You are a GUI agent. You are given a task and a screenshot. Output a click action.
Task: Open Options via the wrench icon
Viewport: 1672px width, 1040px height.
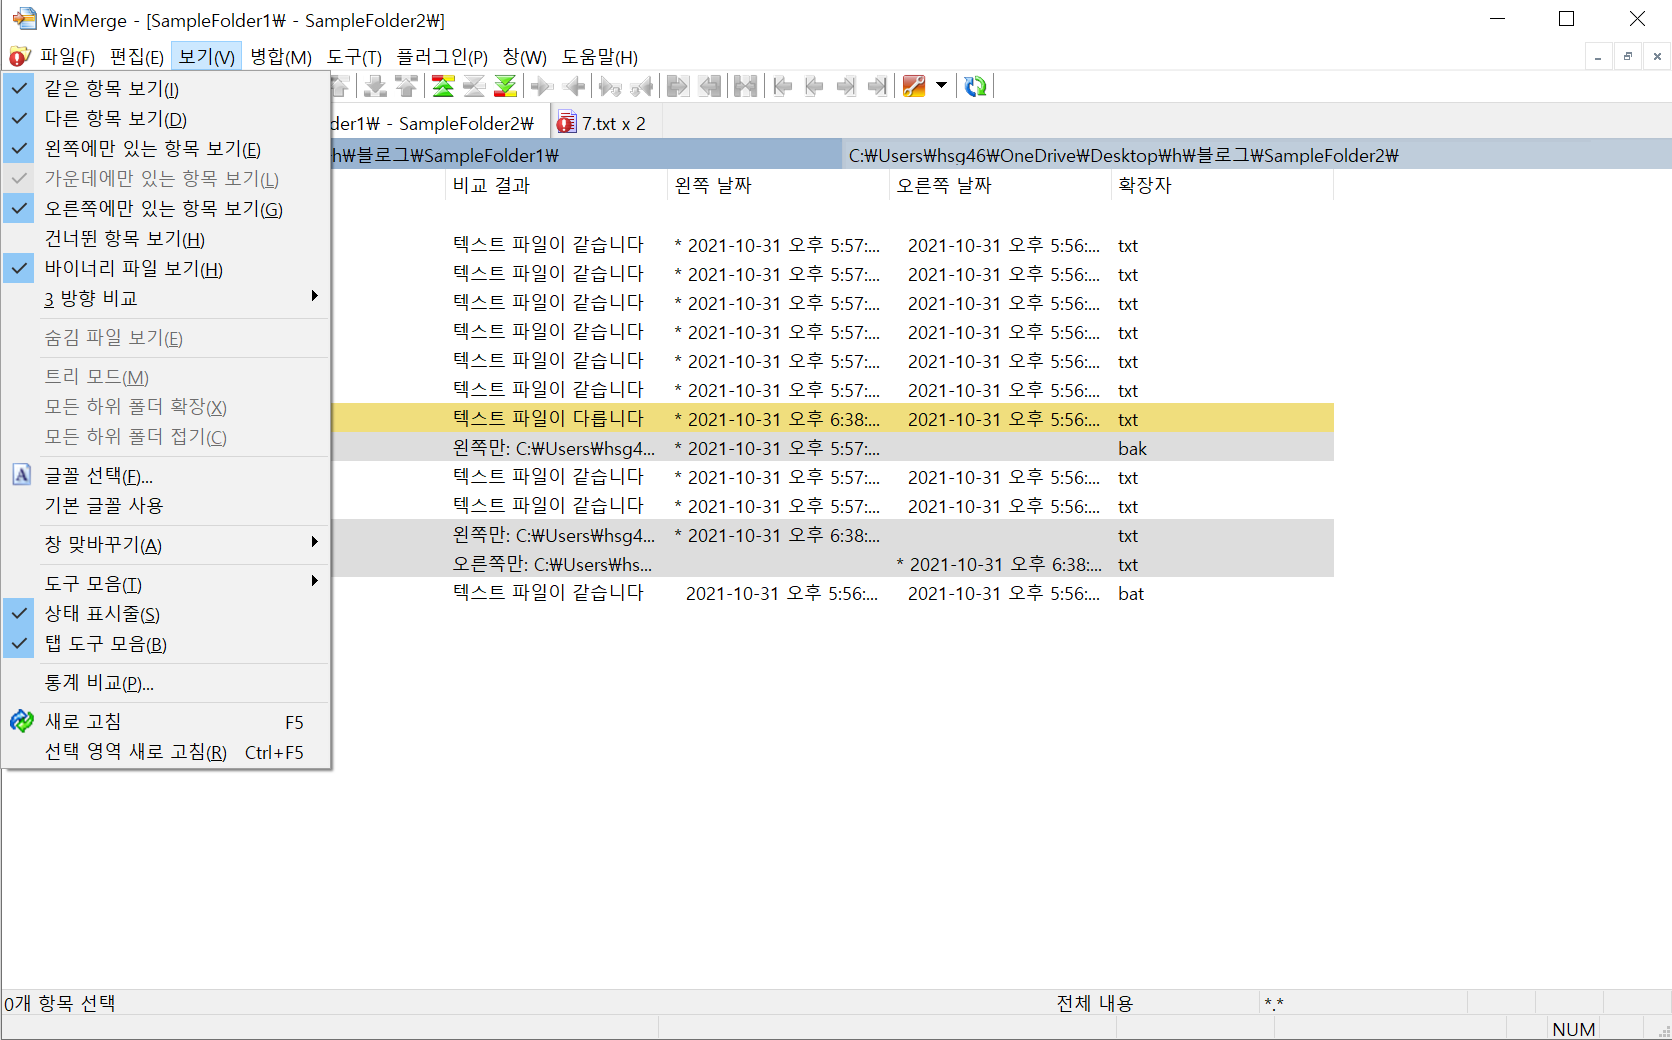pos(914,86)
